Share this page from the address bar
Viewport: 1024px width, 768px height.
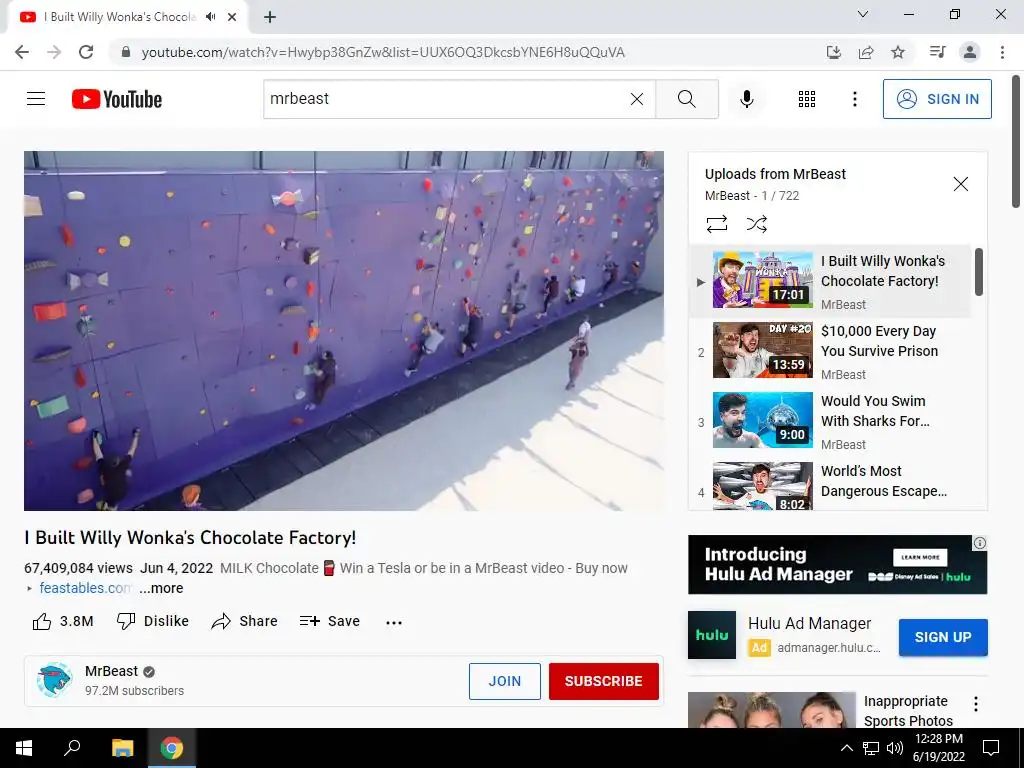coord(866,52)
